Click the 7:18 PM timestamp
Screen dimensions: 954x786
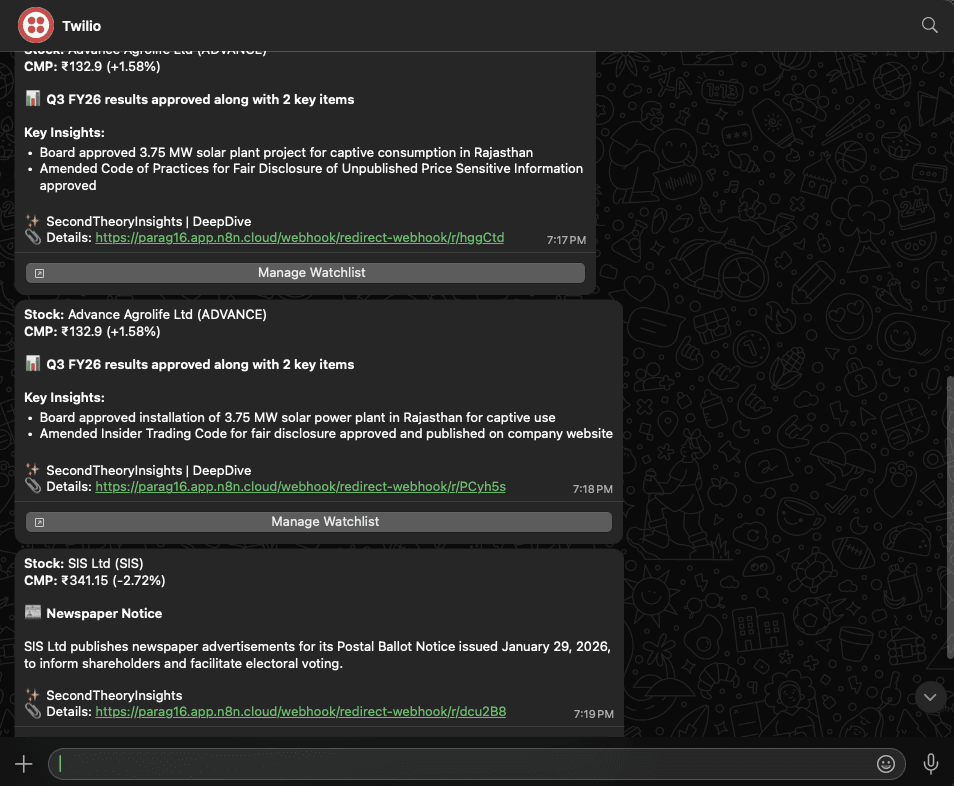point(593,489)
